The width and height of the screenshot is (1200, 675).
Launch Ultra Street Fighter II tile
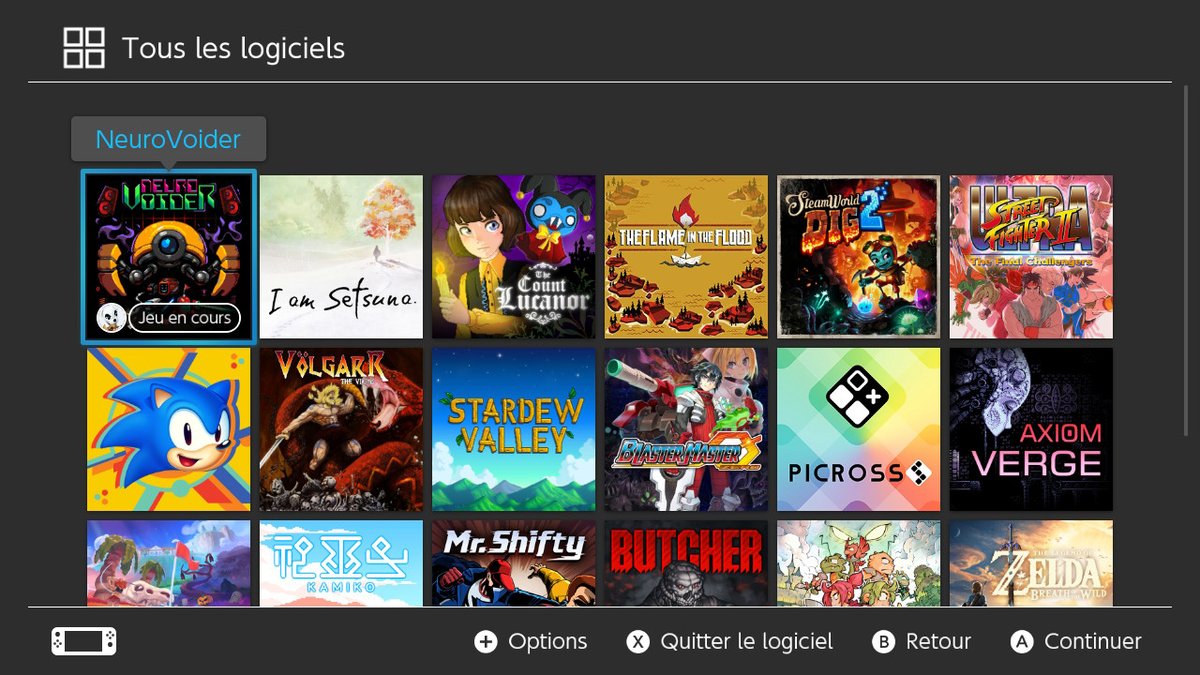click(x=1032, y=257)
